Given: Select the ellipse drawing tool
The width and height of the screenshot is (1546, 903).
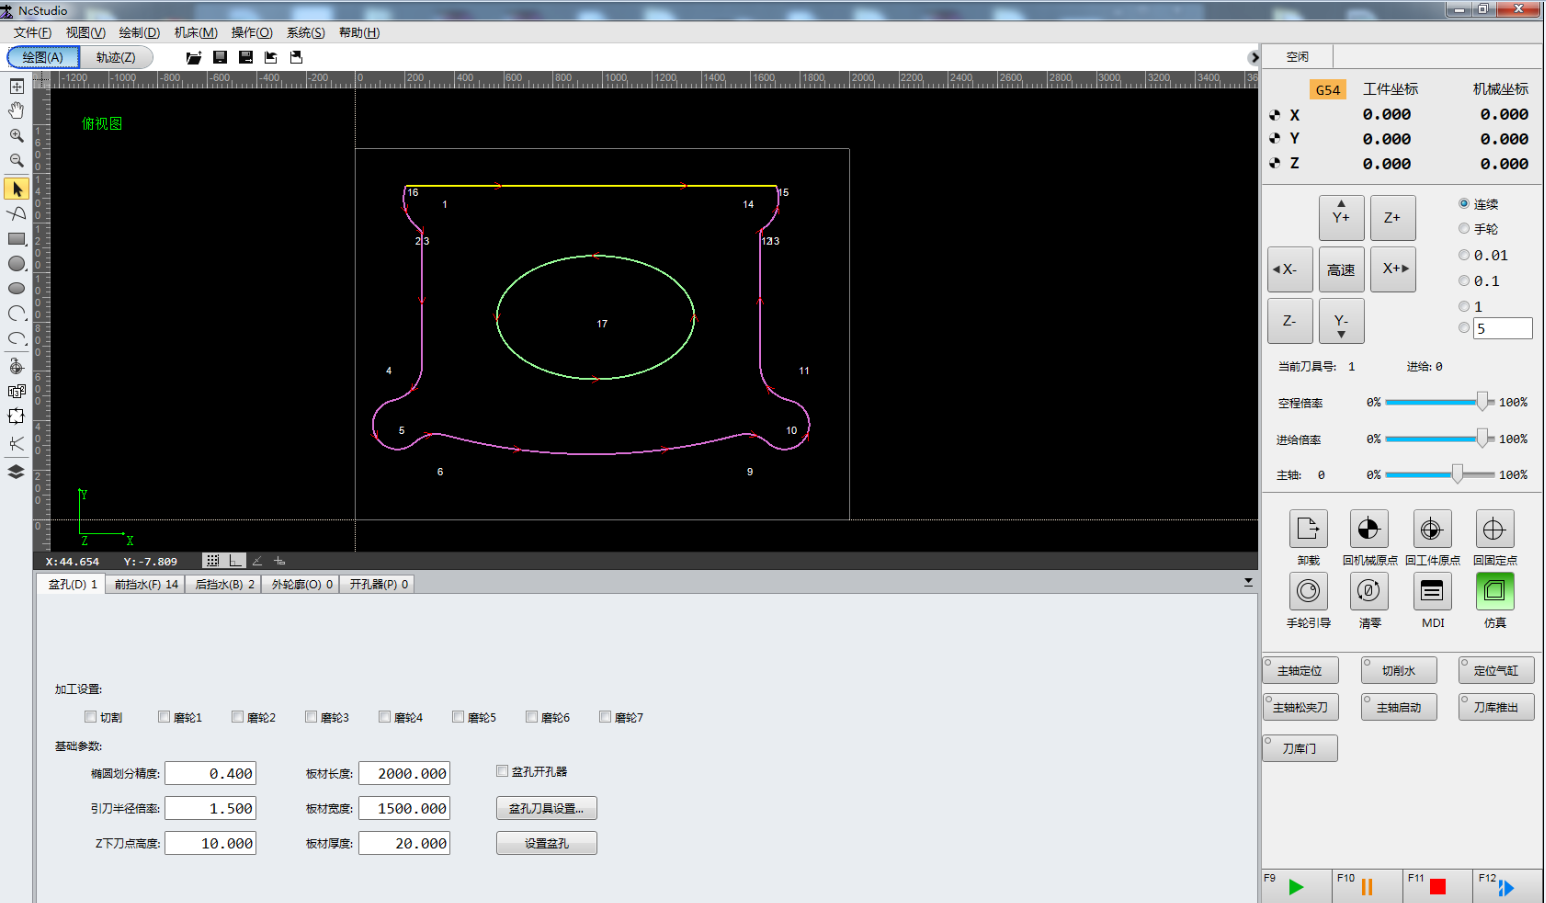Looking at the screenshot, I should click(16, 288).
